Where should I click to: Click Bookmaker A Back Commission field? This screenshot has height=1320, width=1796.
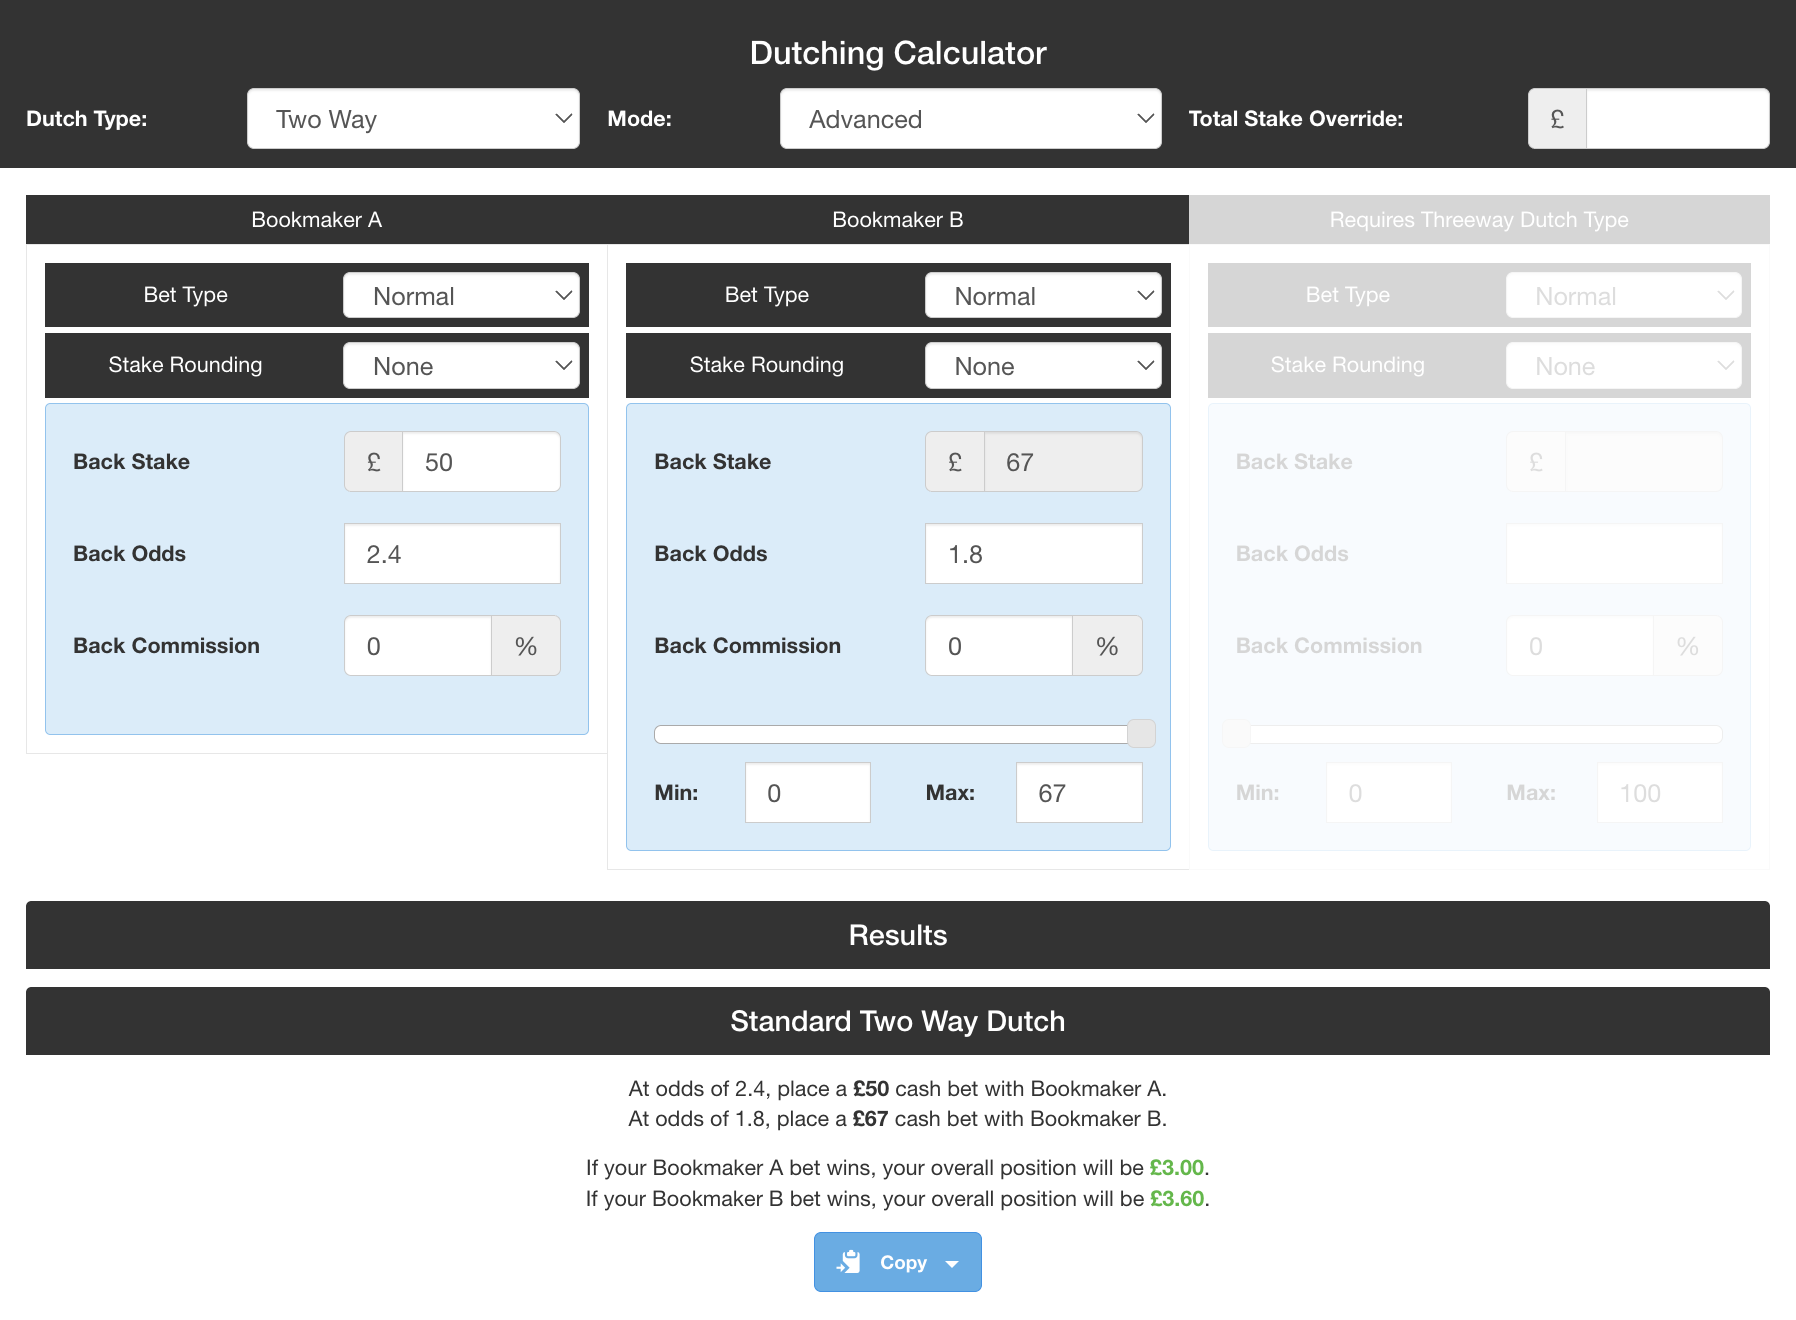click(418, 646)
